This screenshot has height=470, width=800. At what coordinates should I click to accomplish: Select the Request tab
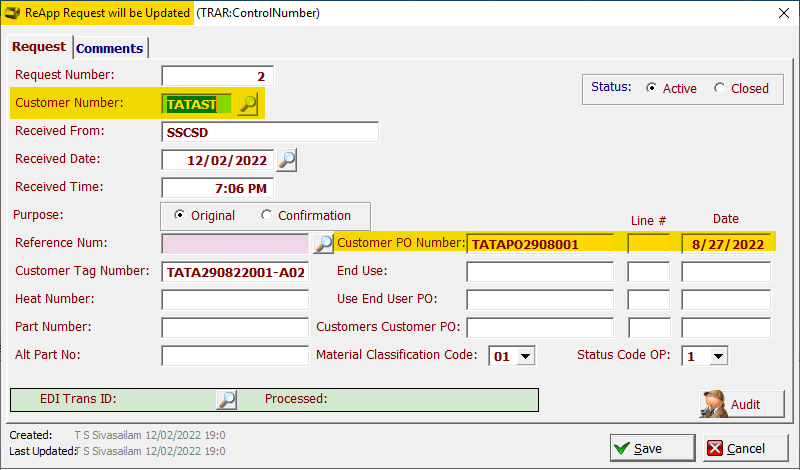pos(40,47)
